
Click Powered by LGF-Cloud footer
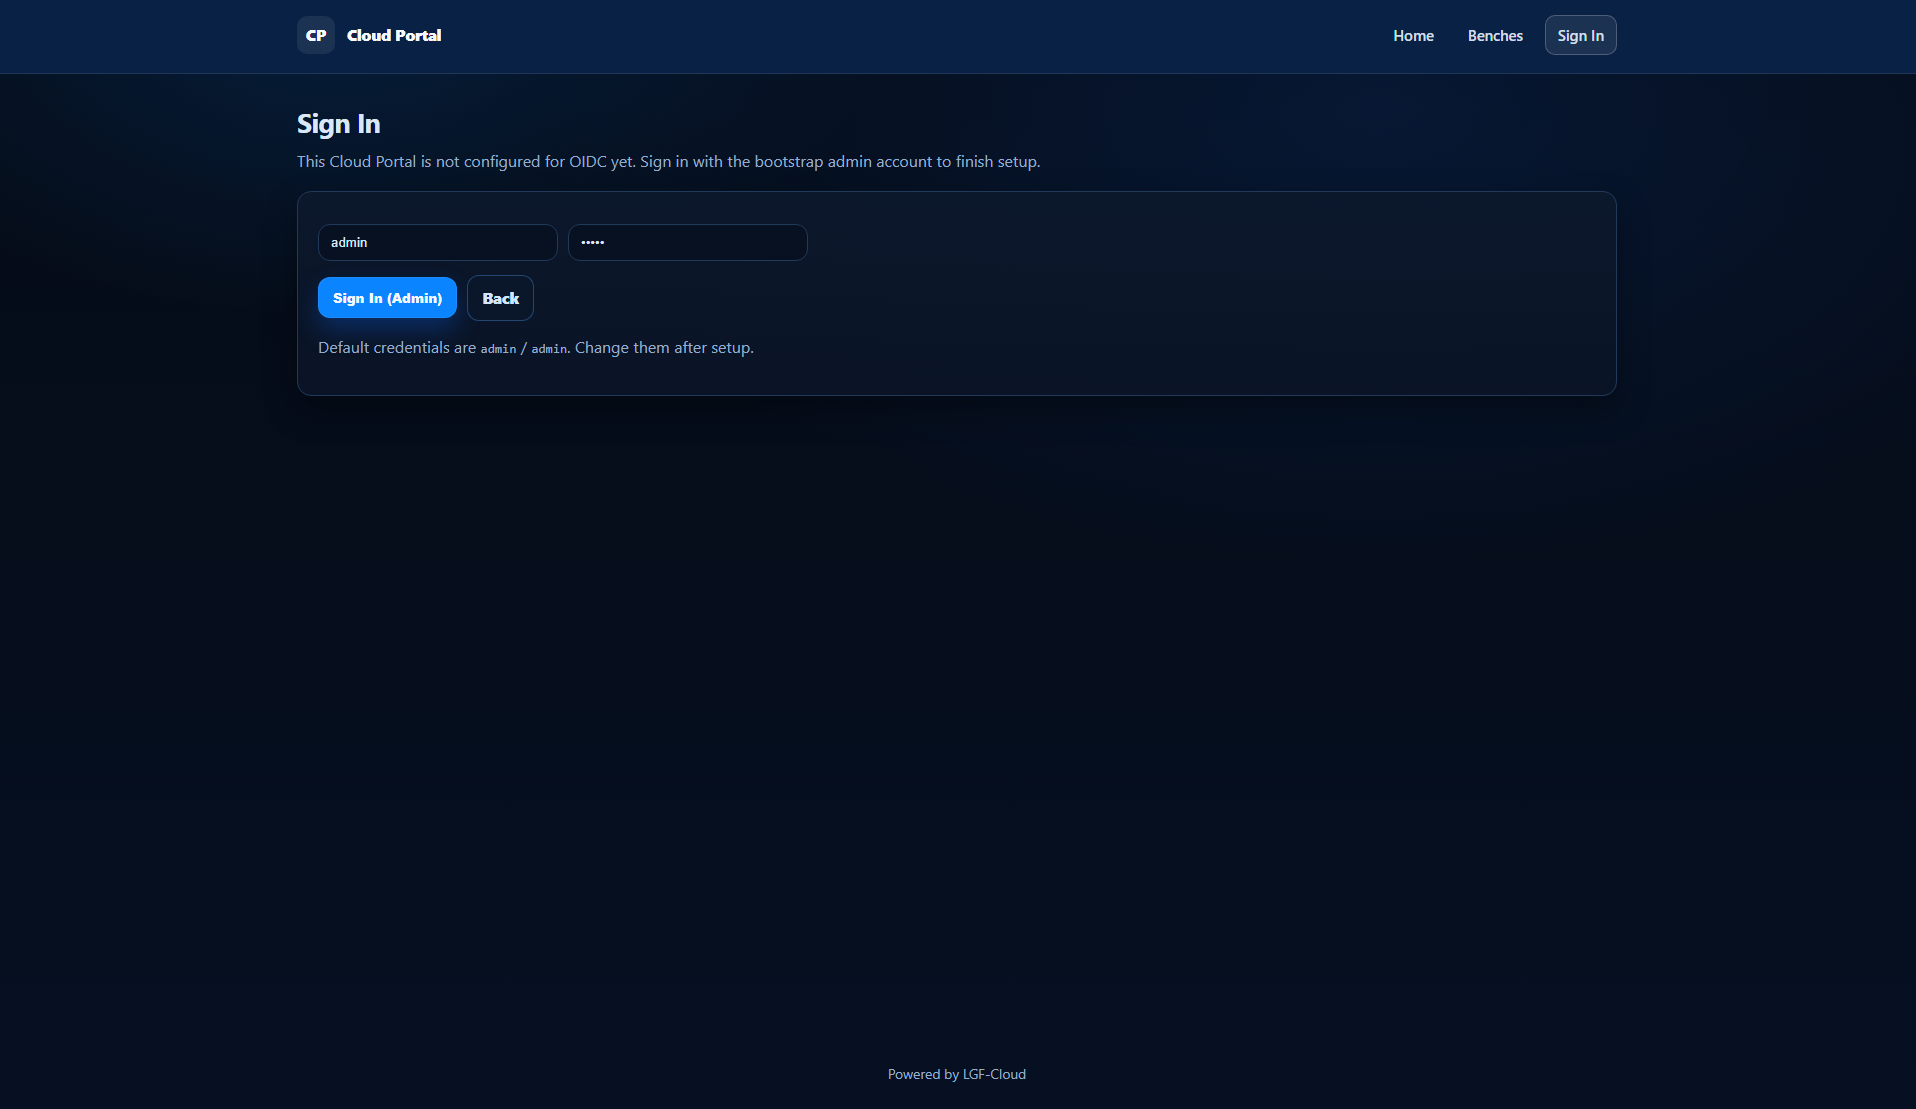pyautogui.click(x=957, y=1074)
